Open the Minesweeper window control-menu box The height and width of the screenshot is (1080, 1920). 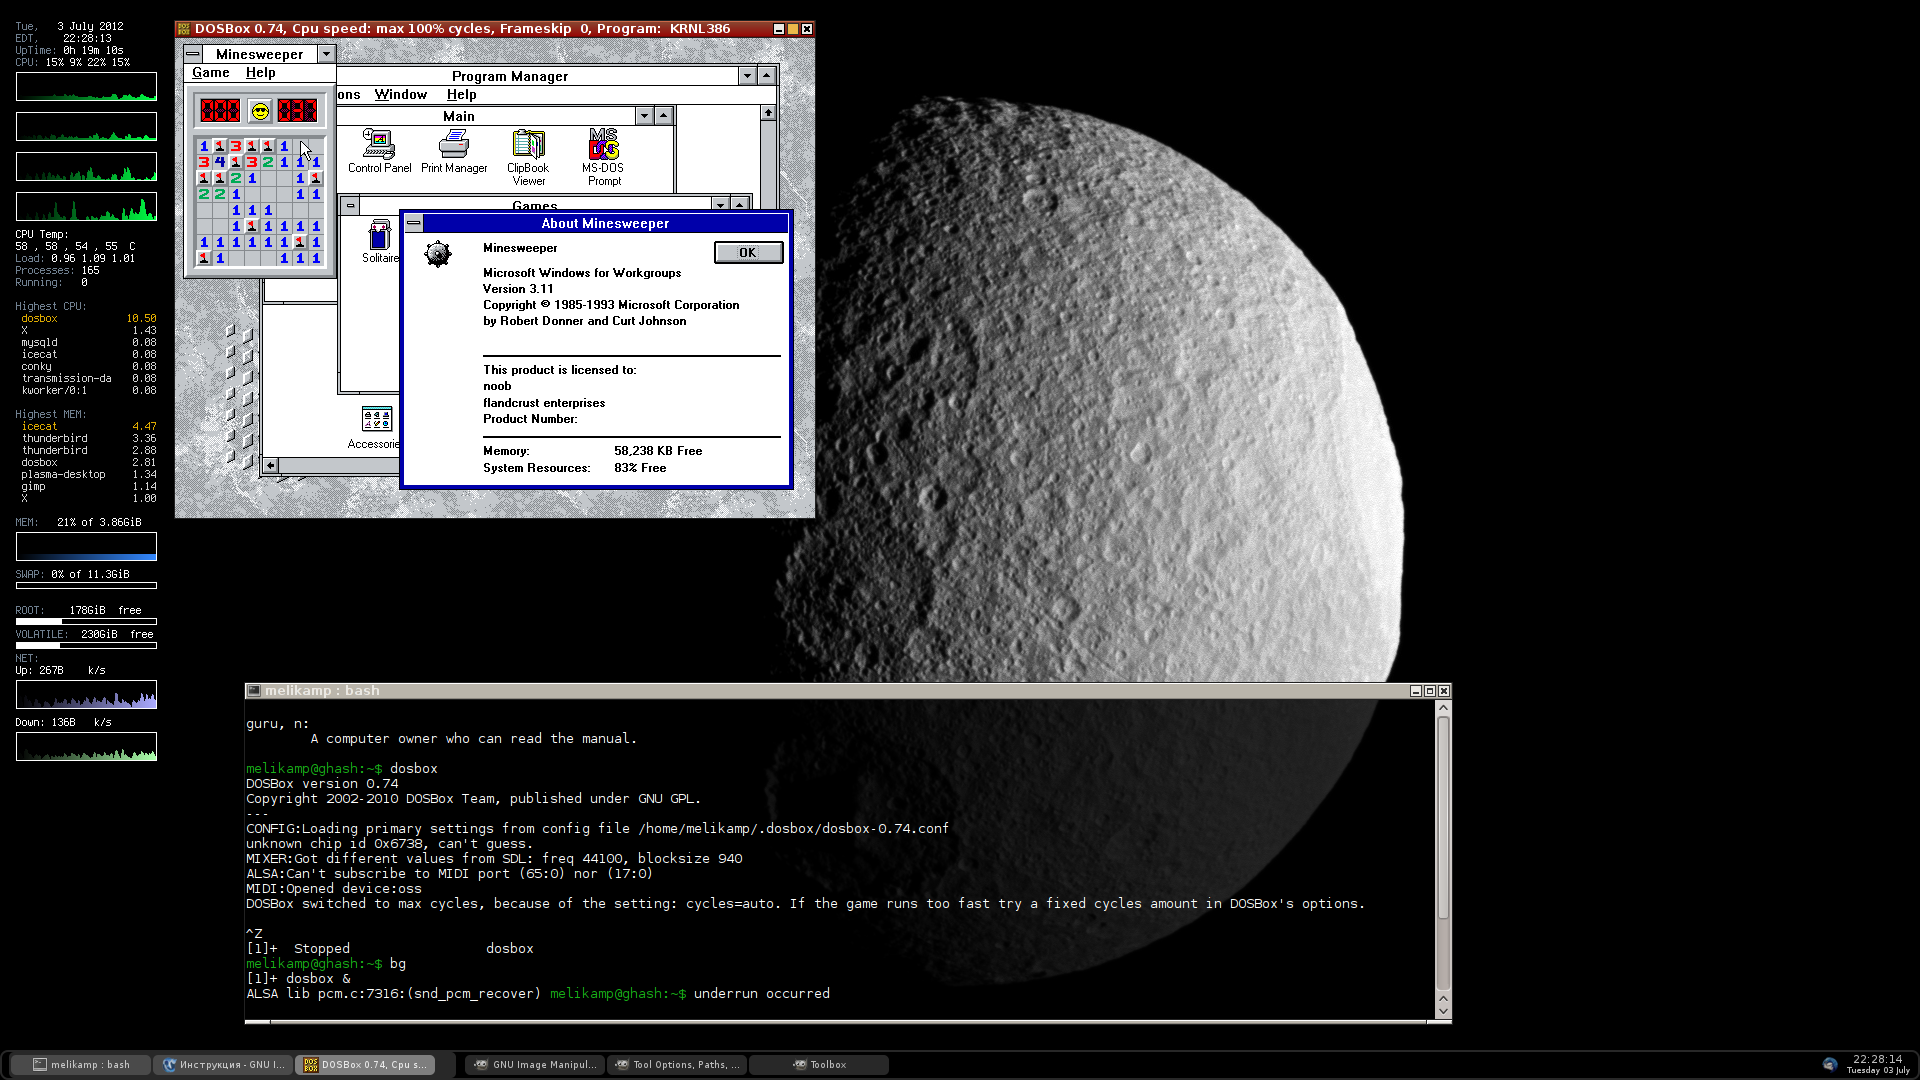tap(193, 54)
